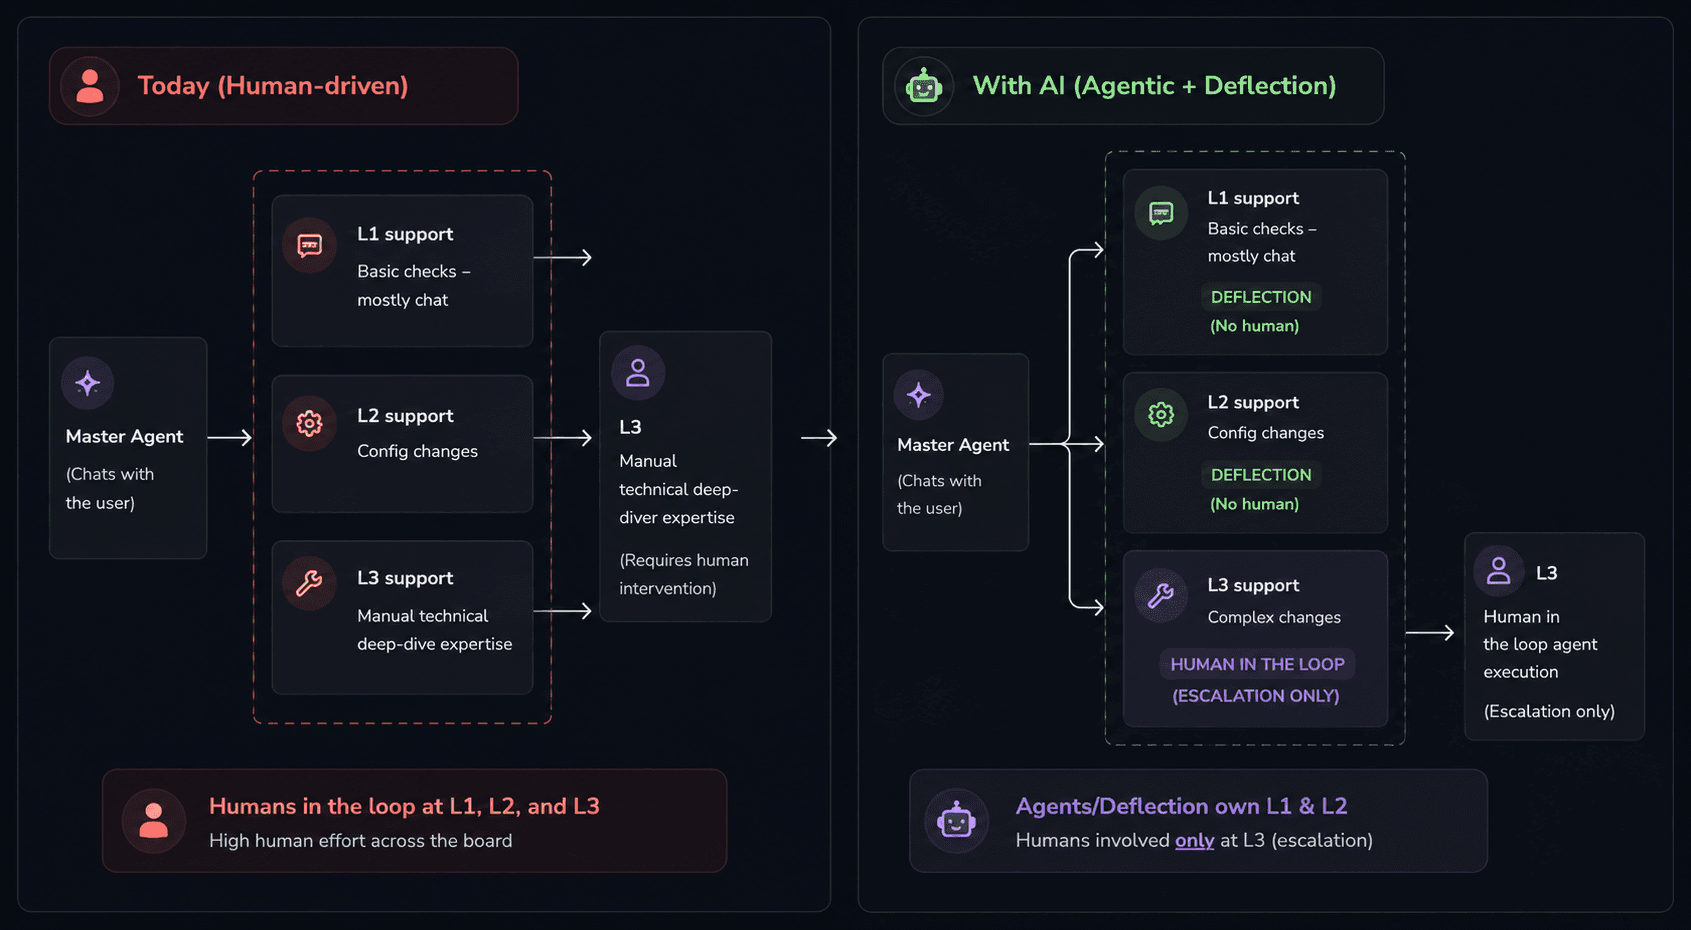
Task: Click 'L2 support' title in the Today panel
Action: [405, 416]
